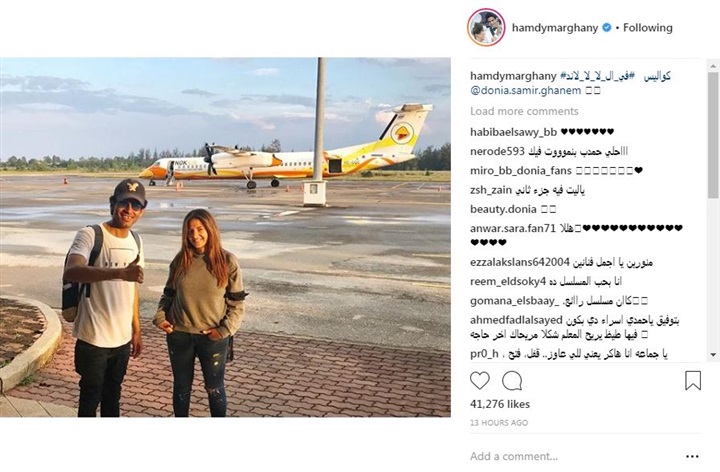View the 41,276 likes list
Viewport: 720px width, 472px height.
tap(500, 404)
